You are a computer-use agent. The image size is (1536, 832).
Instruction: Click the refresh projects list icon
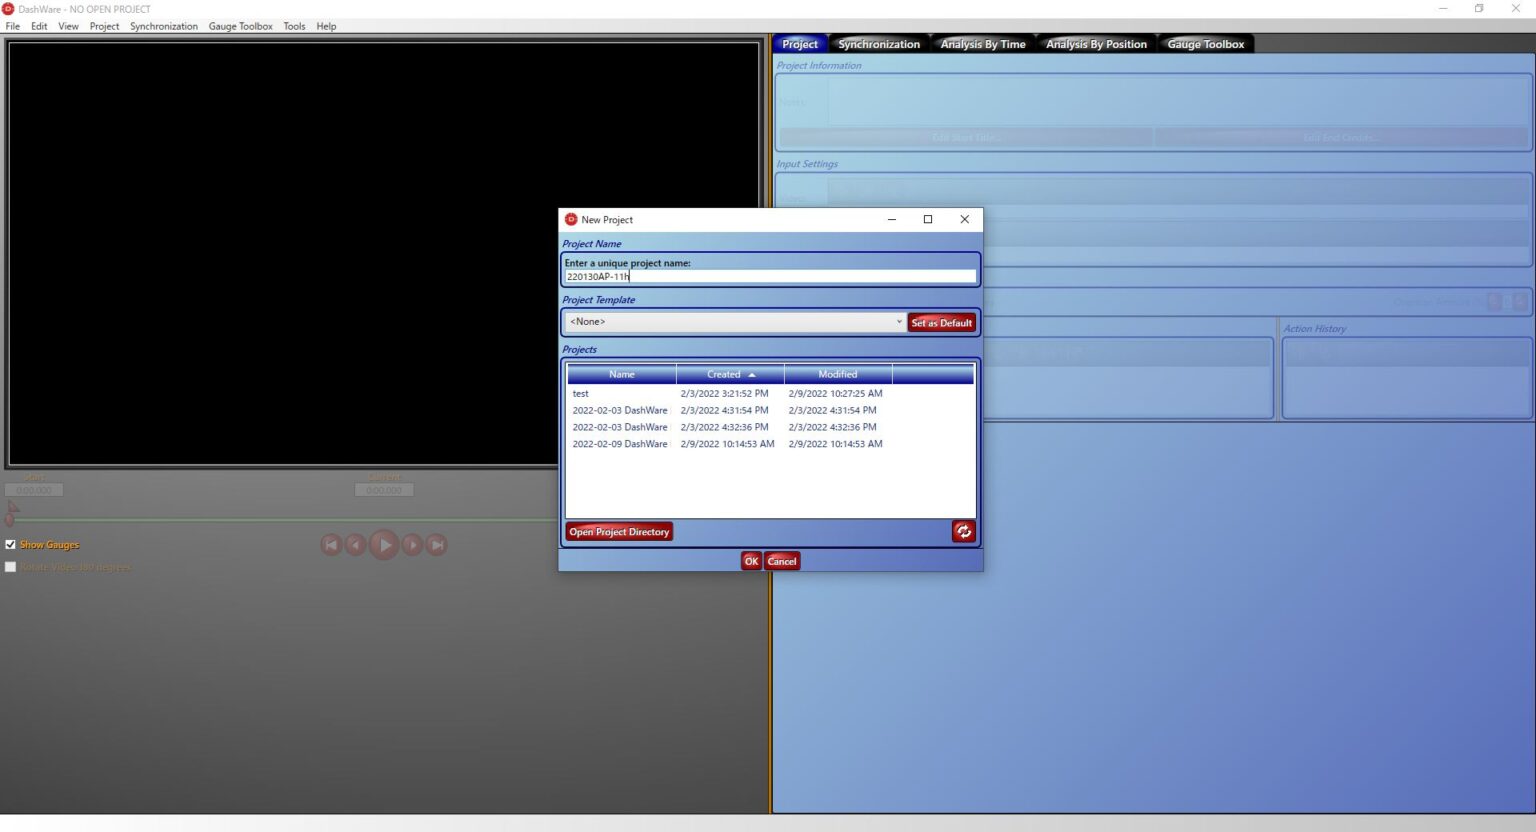963,532
